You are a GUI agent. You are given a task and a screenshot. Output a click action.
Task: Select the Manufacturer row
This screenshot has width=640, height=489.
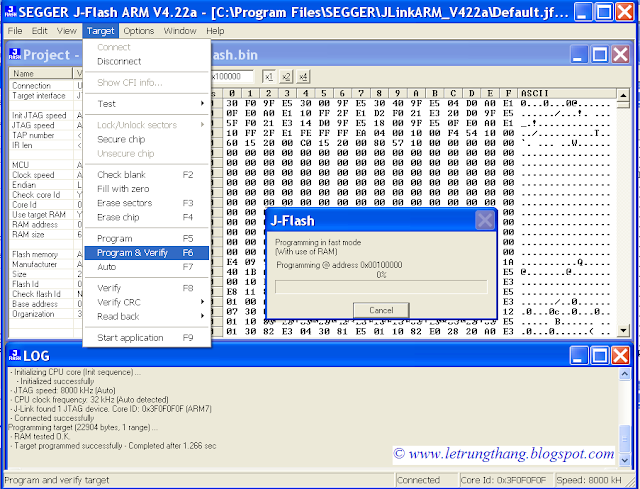[46, 264]
